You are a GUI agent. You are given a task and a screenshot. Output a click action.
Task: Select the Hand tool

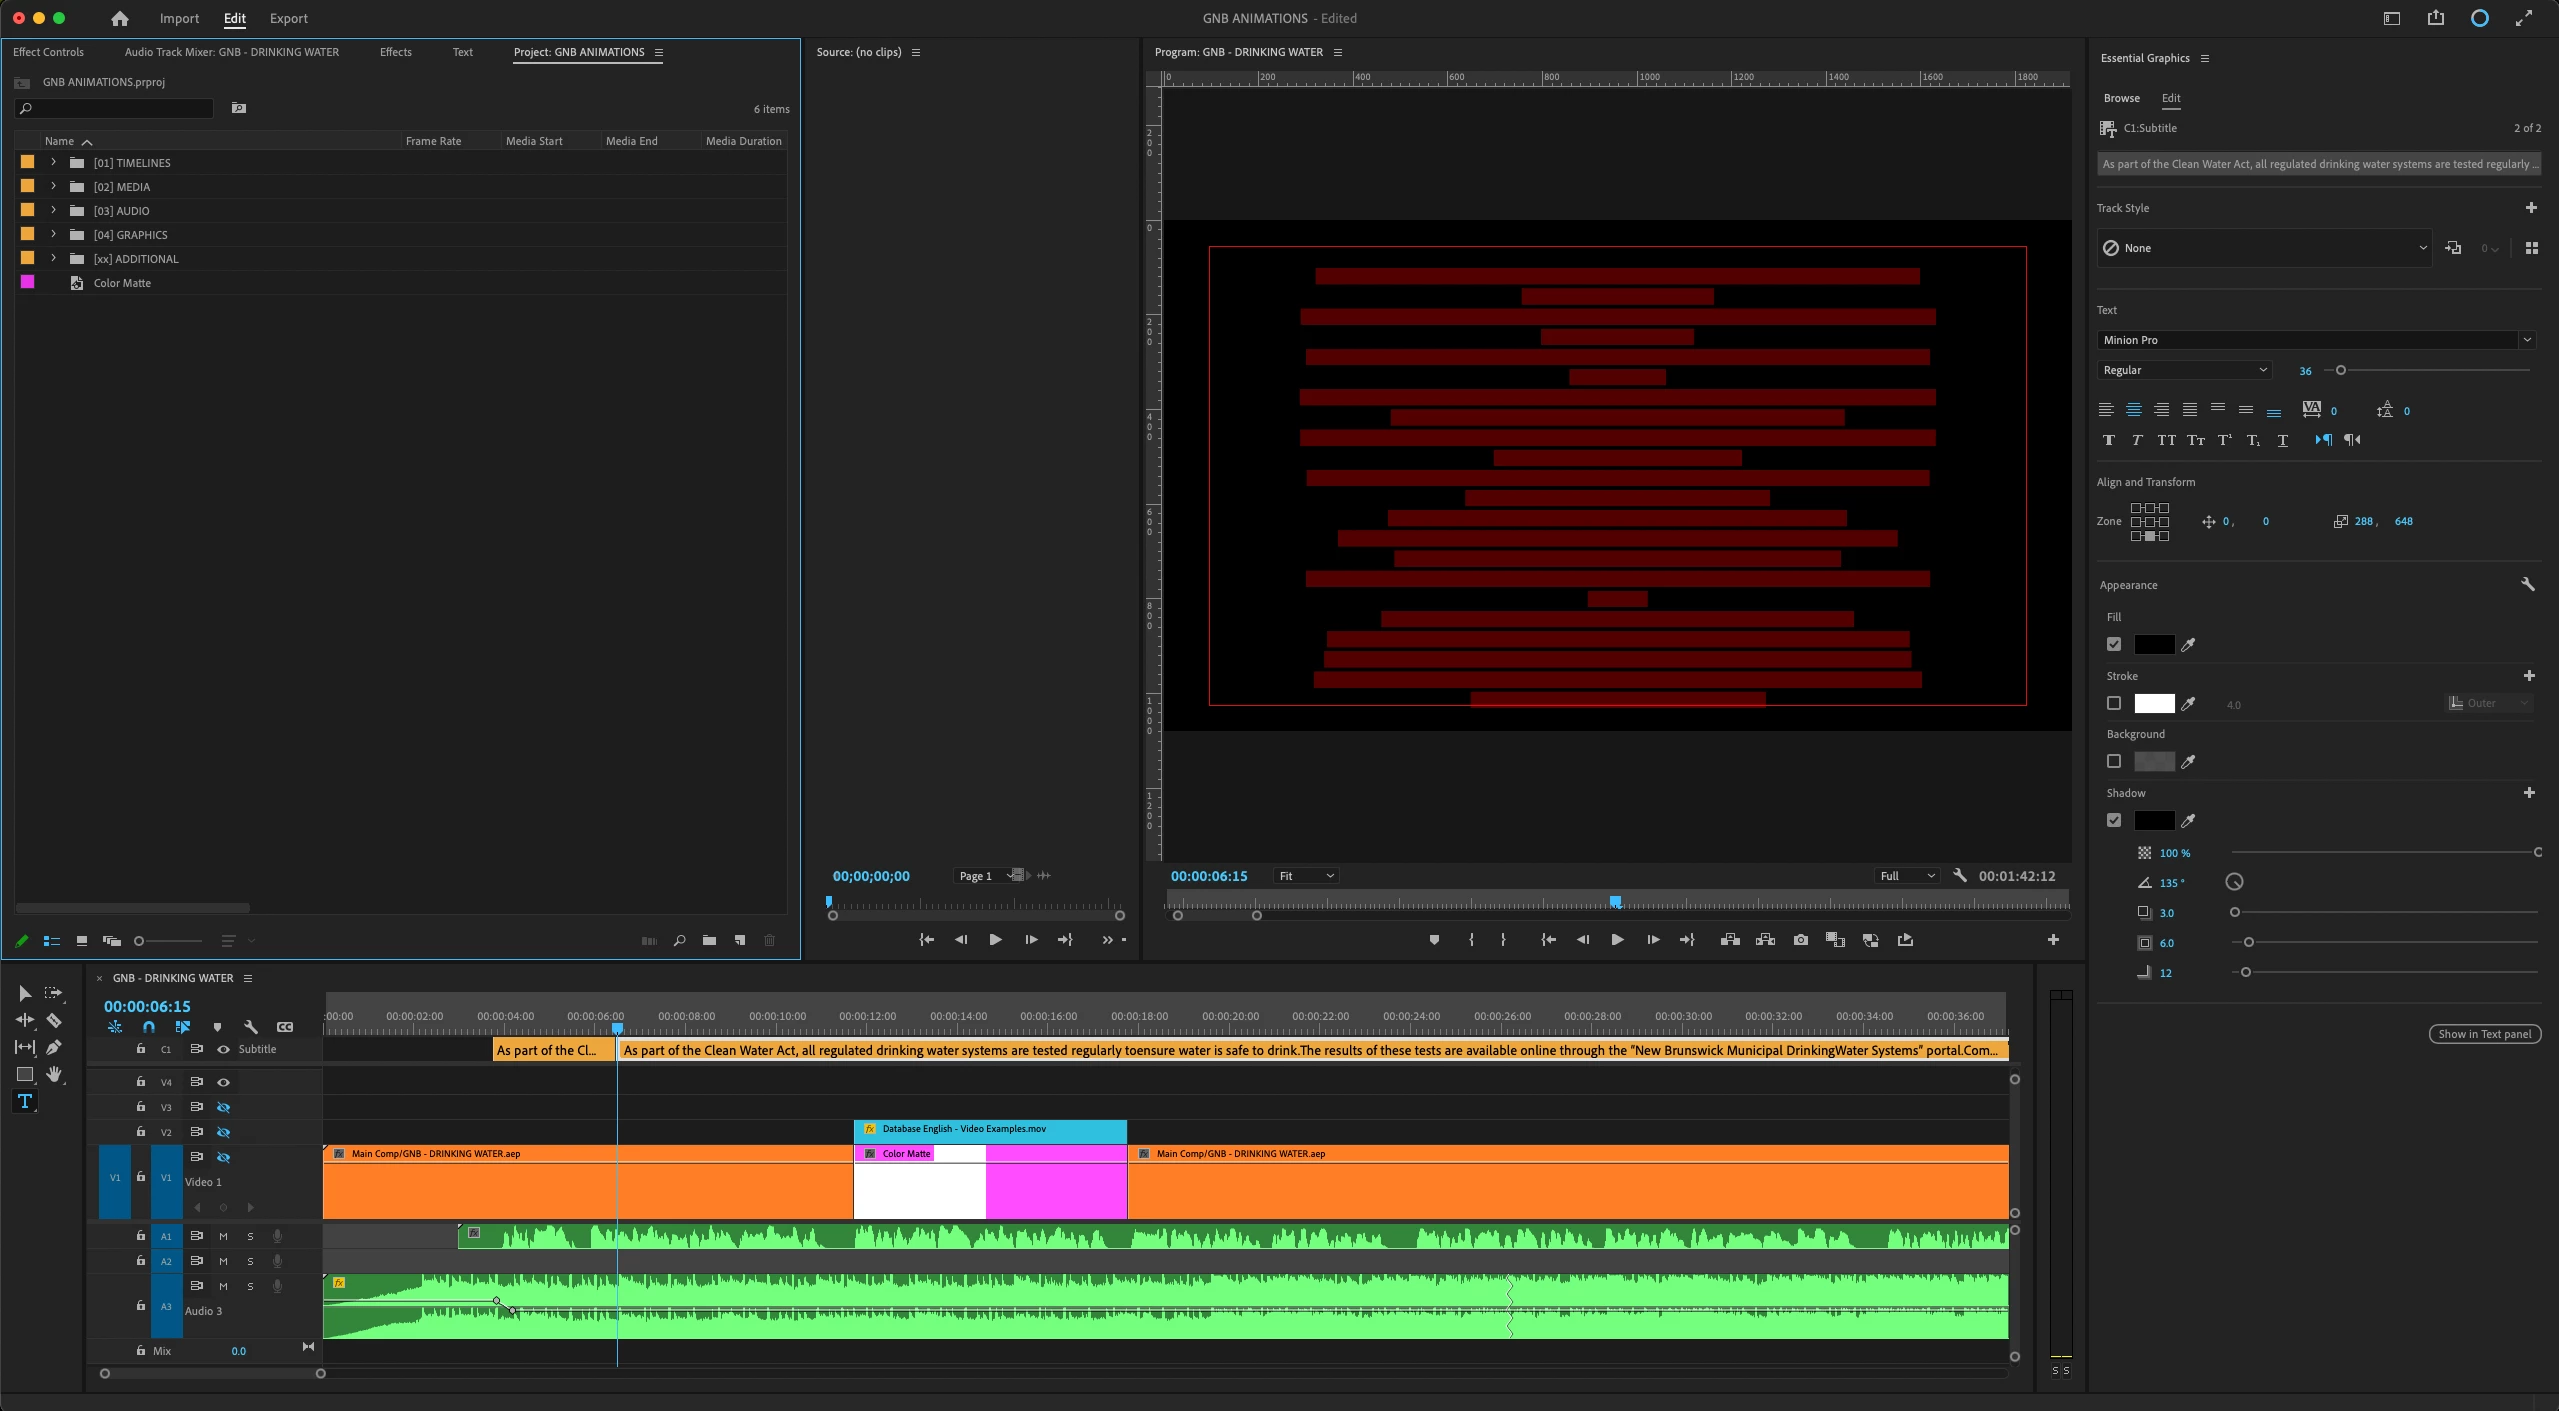coord(54,1074)
